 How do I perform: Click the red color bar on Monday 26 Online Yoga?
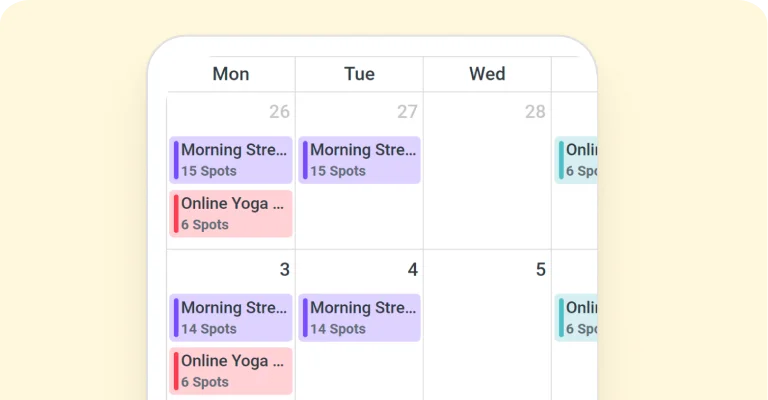pos(176,214)
